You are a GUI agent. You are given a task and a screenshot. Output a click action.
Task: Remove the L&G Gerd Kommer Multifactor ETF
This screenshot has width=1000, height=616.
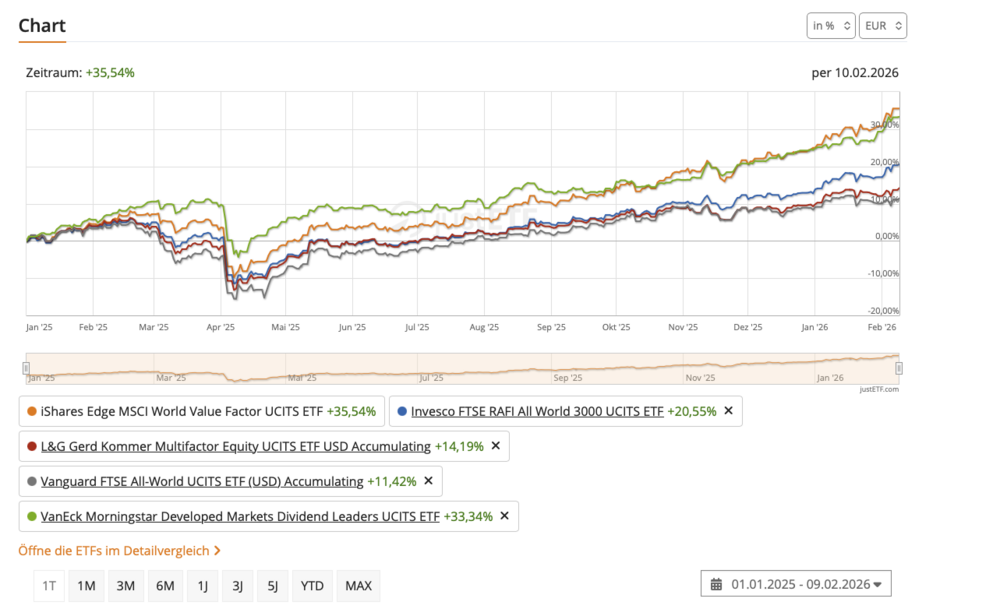pyautogui.click(x=496, y=446)
